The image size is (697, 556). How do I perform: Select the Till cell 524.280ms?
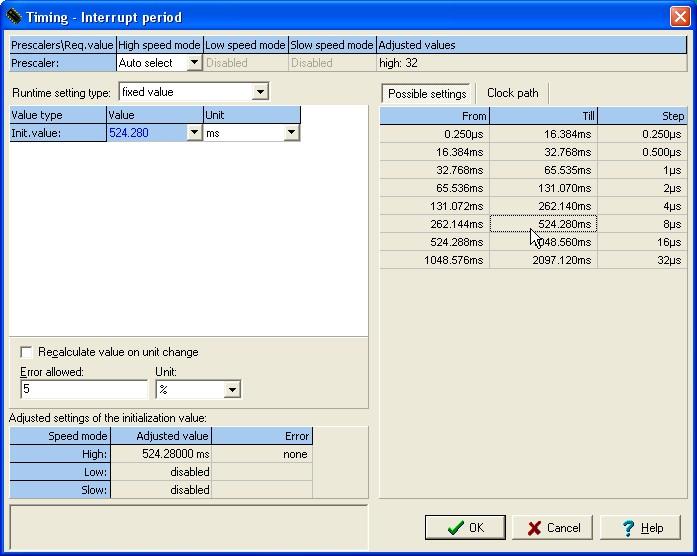click(543, 224)
